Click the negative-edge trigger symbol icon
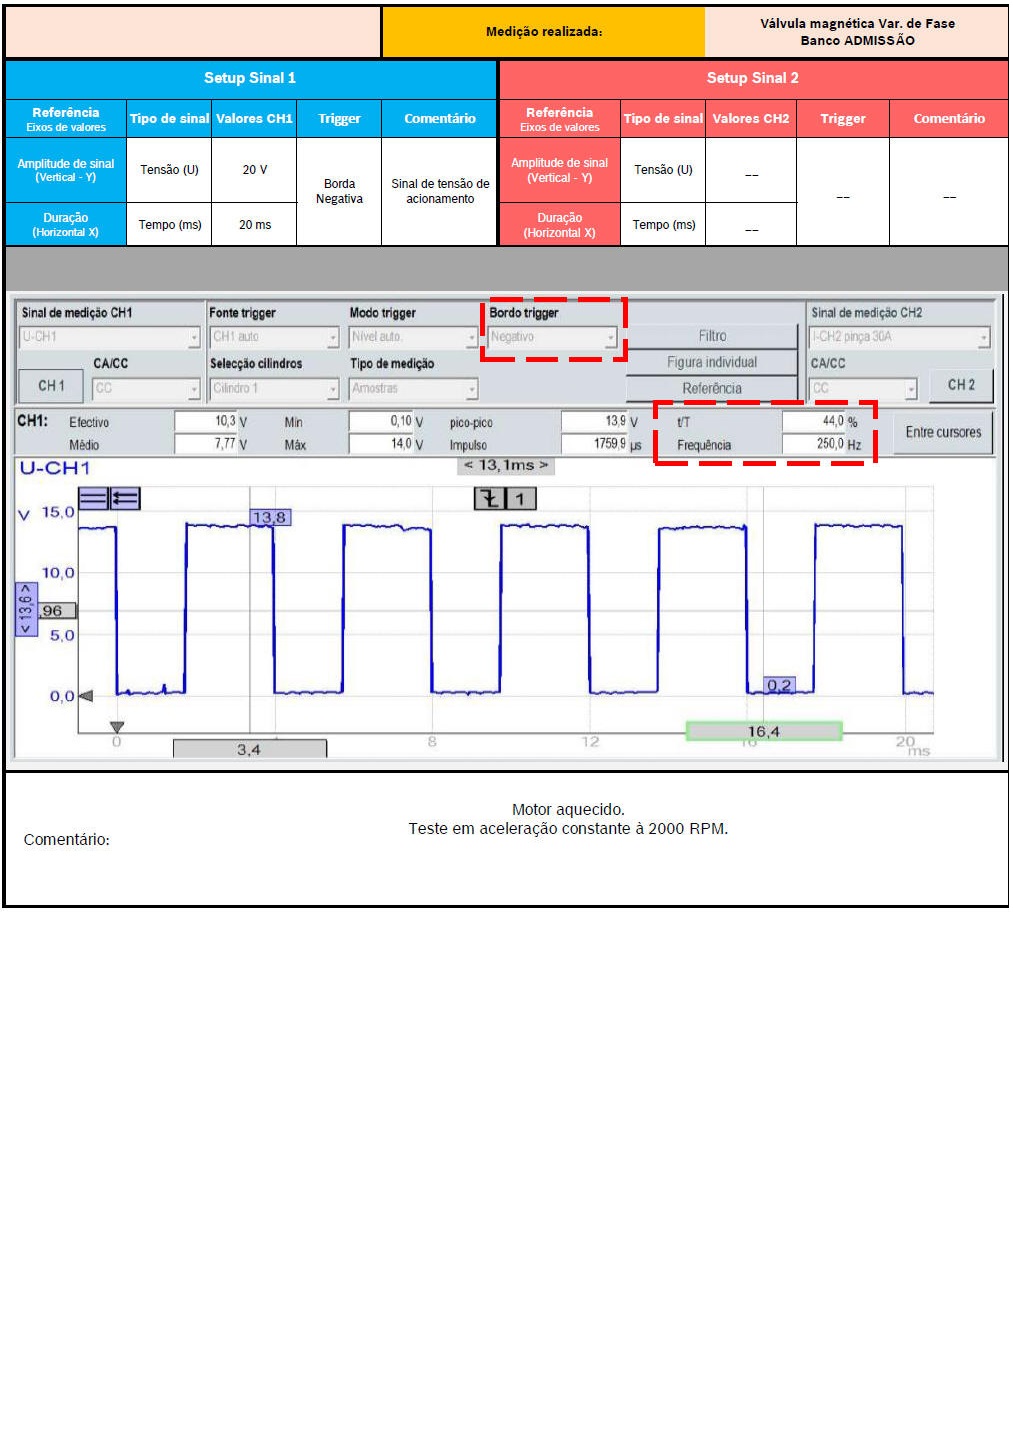 point(489,498)
